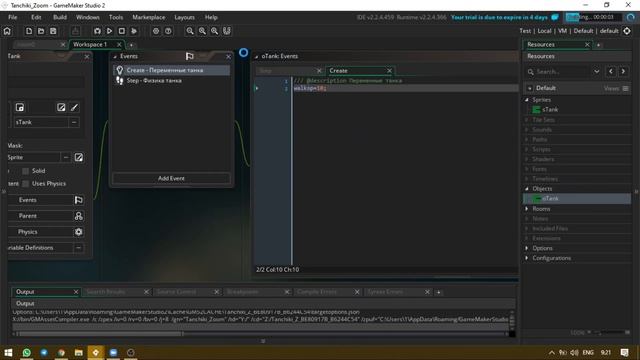Viewport: 640px width, 360px height.
Task: Open mask sprite selector button
Action: pos(66,157)
